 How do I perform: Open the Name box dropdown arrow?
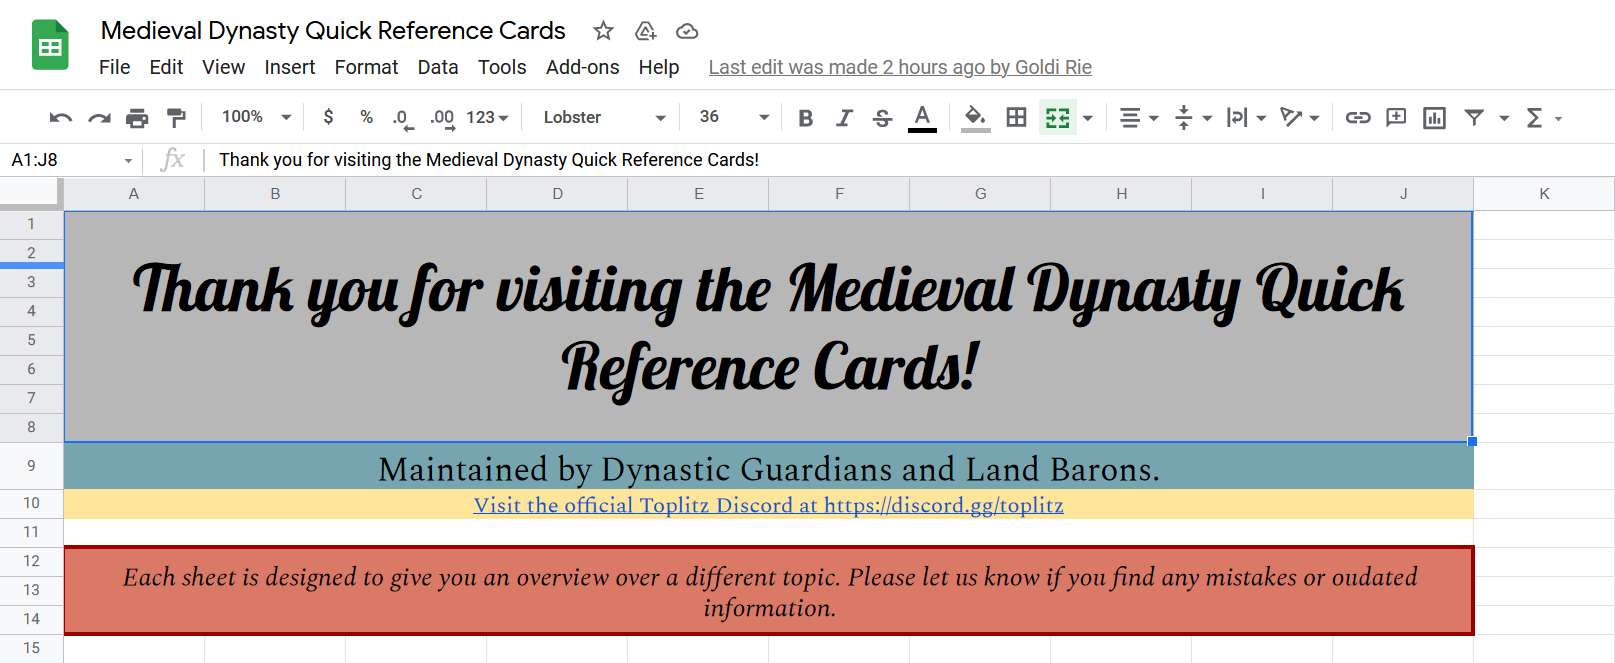128,161
